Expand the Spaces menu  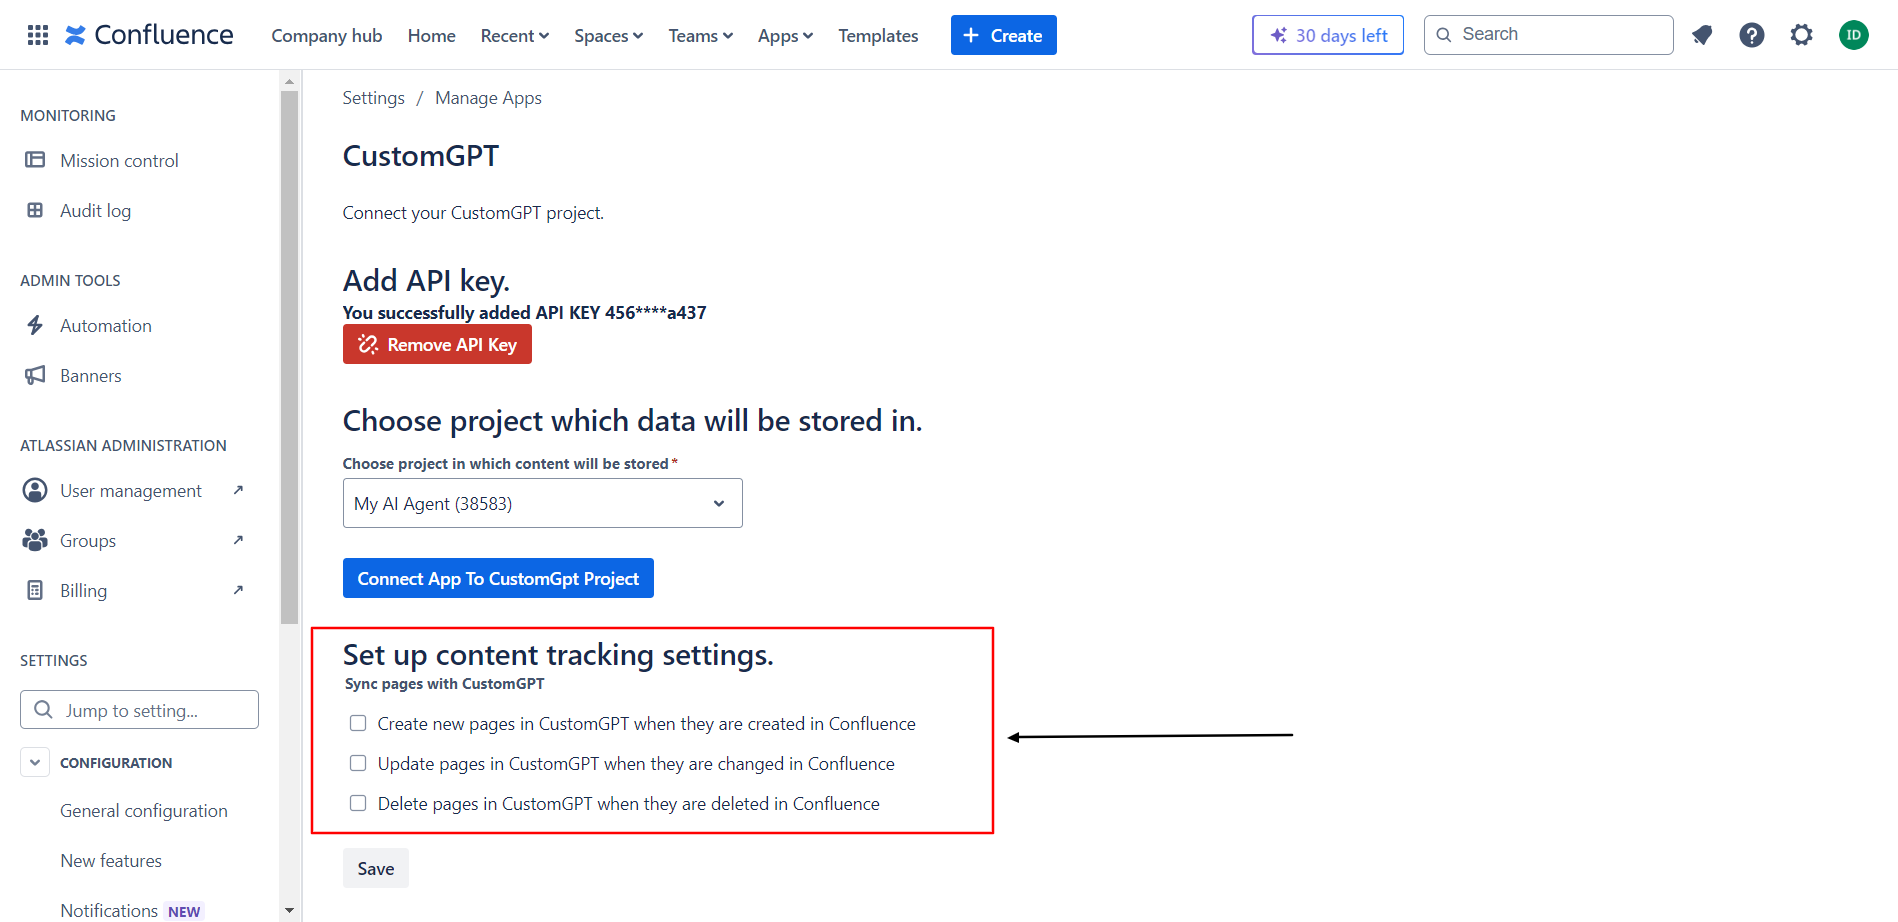click(x=608, y=36)
